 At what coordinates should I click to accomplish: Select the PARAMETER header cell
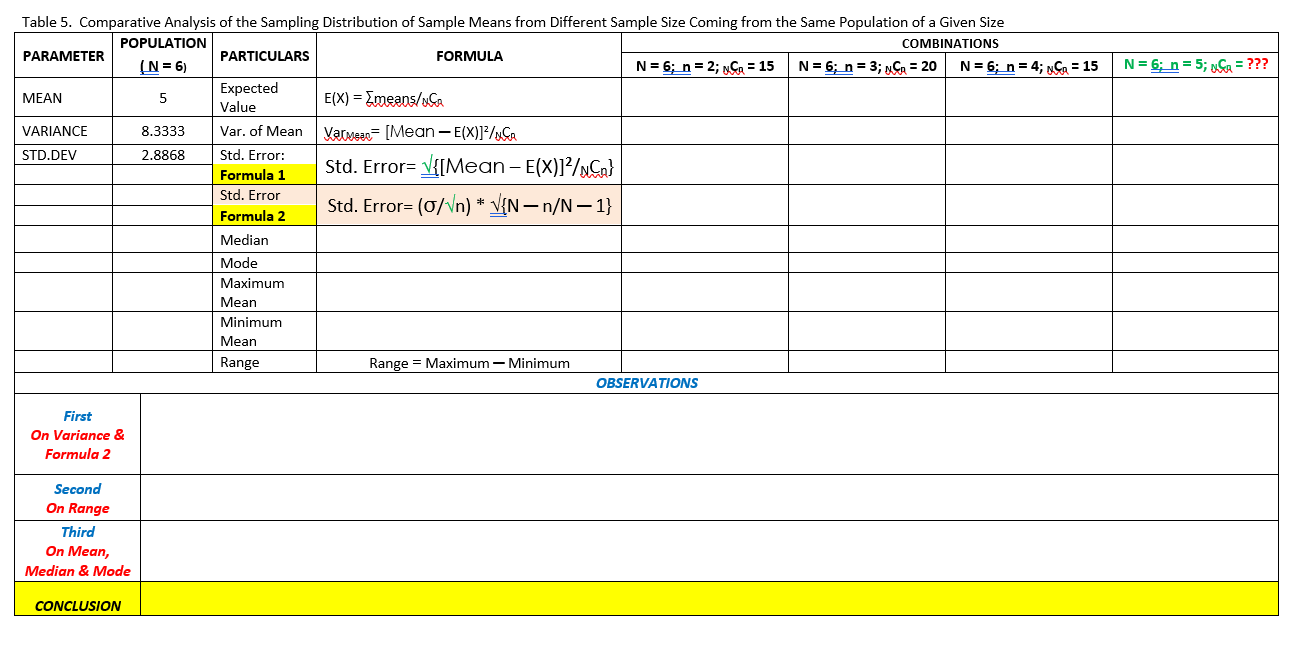[x=64, y=56]
